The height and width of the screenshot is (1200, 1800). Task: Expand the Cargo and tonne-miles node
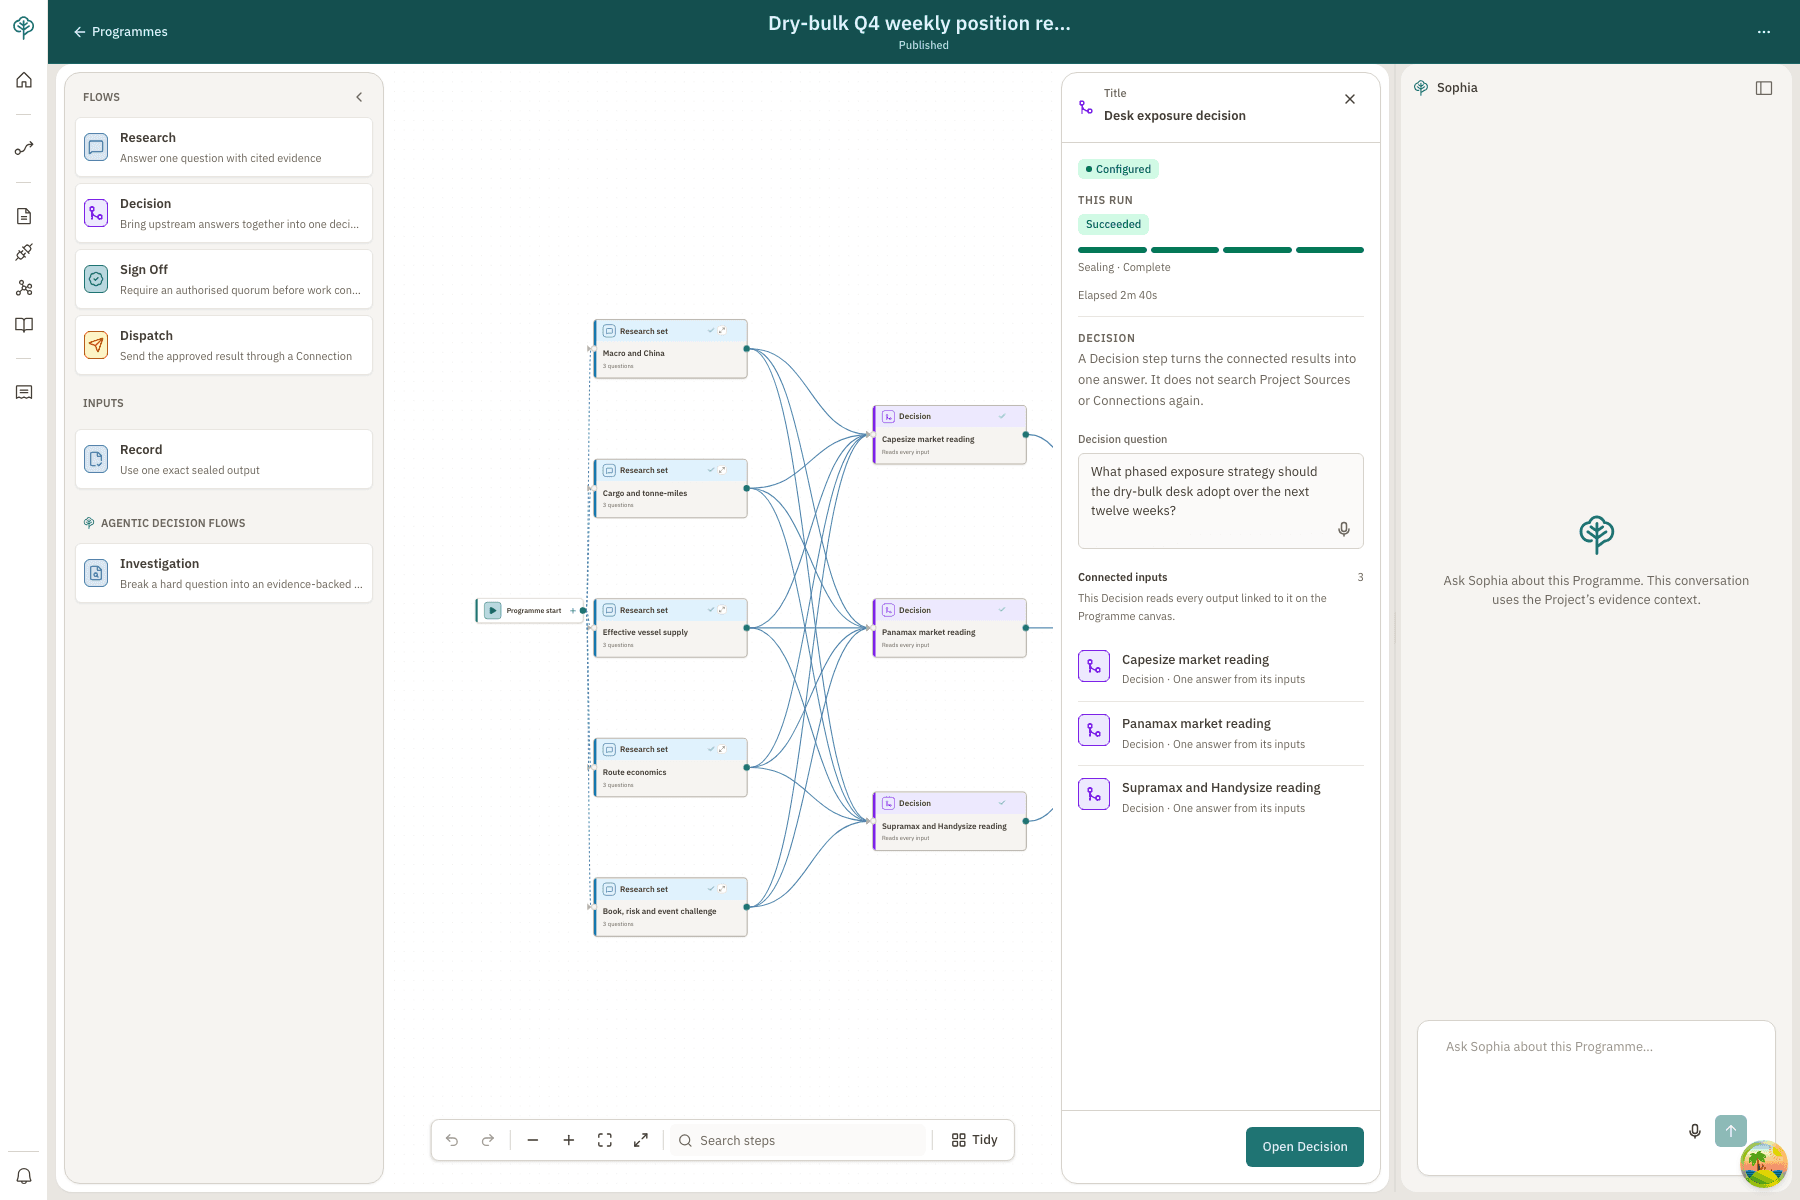pos(722,470)
